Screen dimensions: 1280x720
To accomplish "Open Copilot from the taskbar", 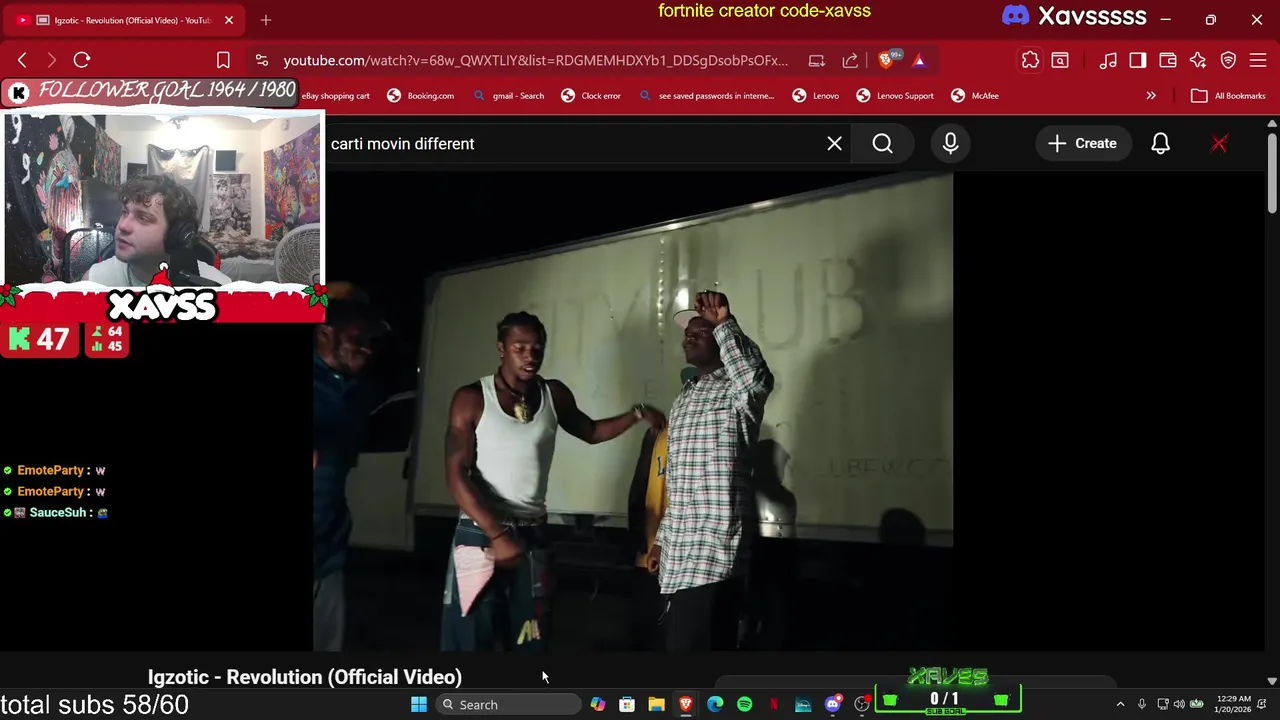I will click(598, 705).
